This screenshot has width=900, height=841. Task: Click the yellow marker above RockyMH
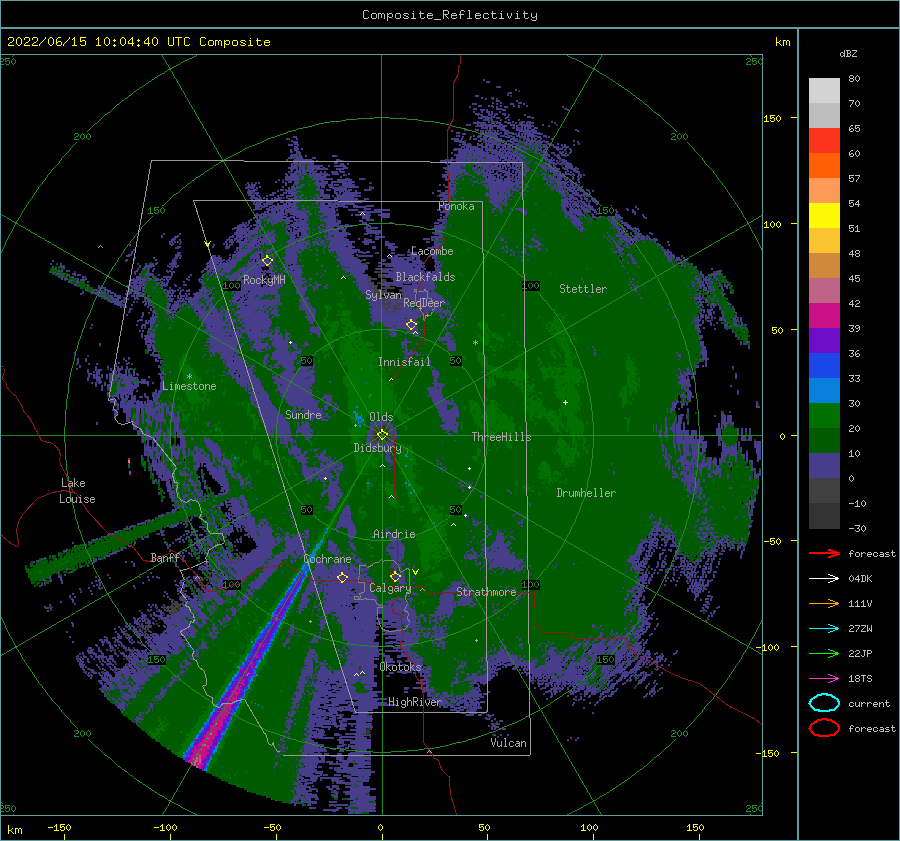coord(267,260)
